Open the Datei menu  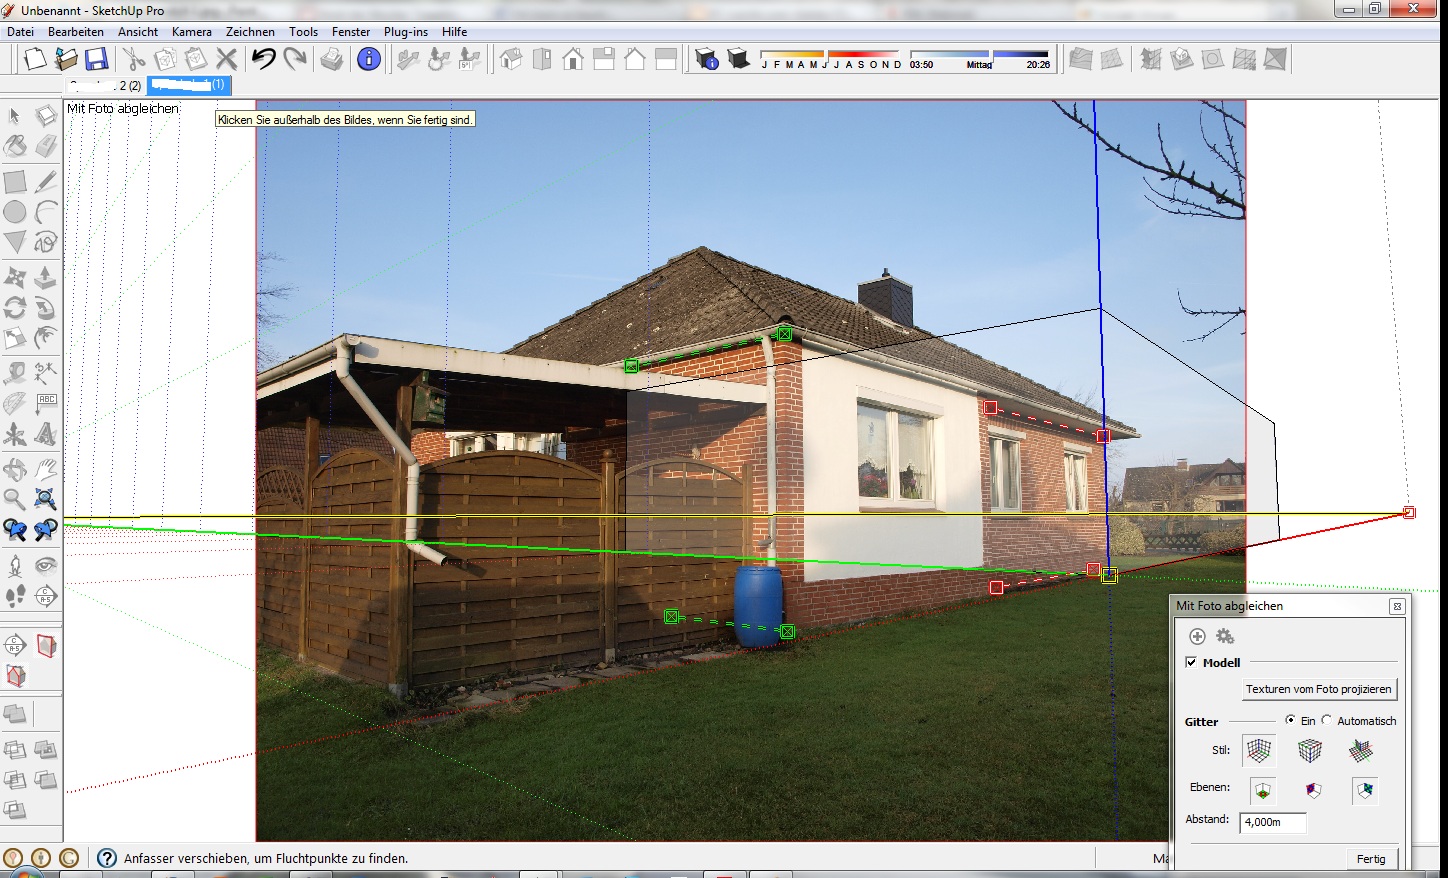click(x=20, y=32)
